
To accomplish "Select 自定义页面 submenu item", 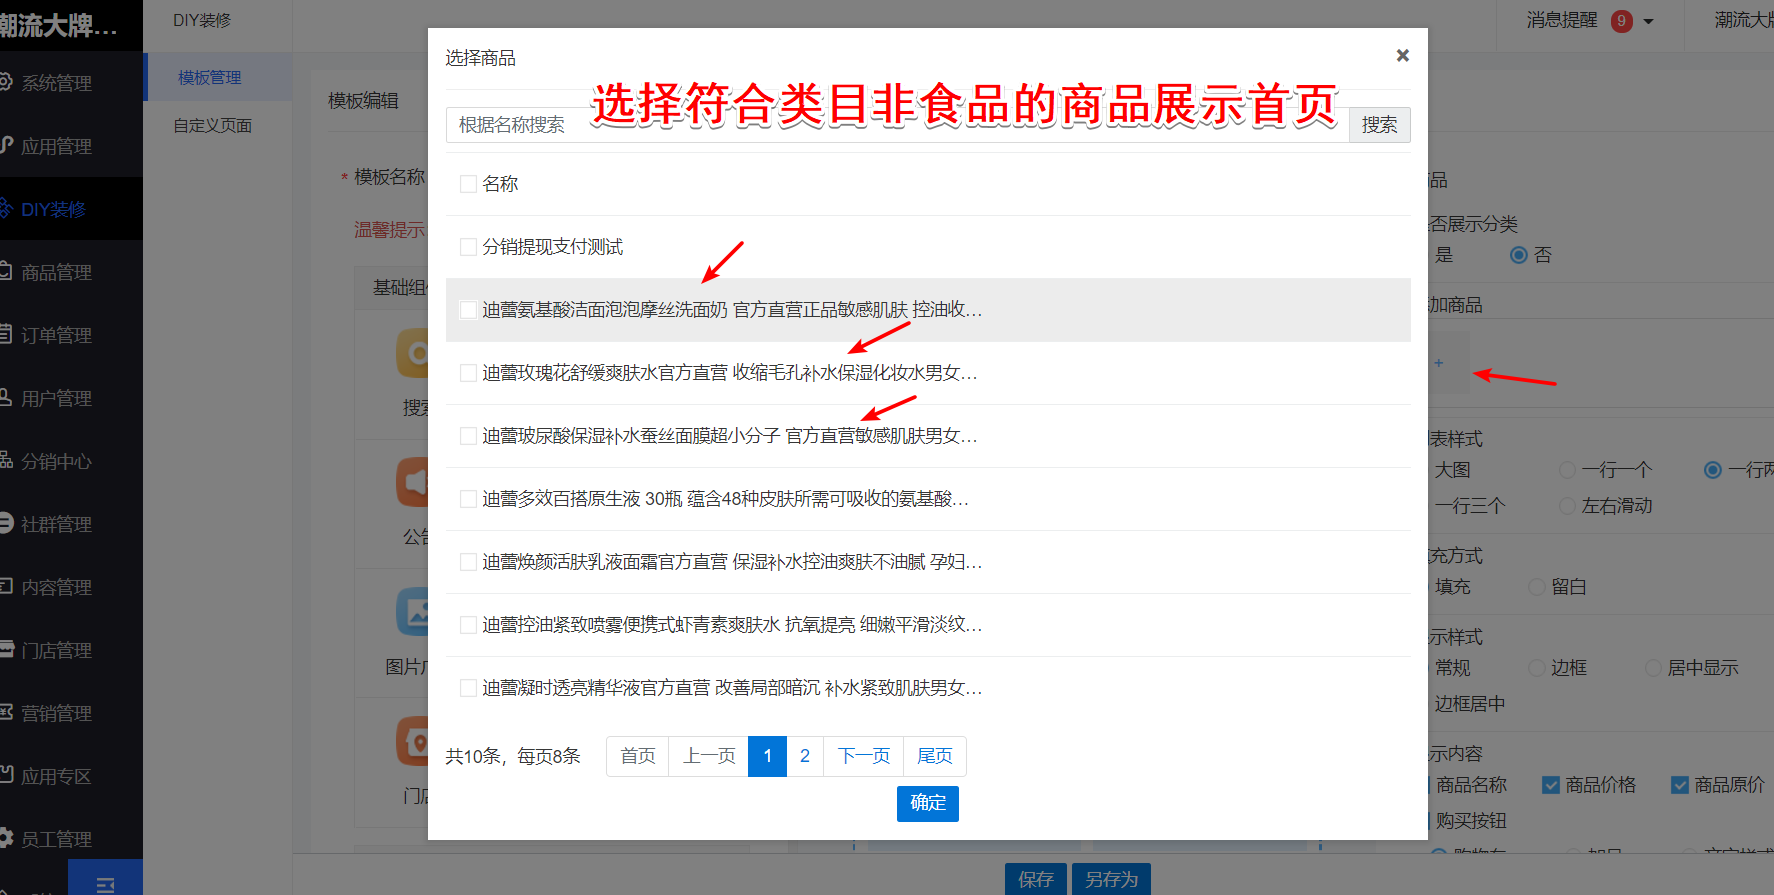I will click(x=212, y=125).
